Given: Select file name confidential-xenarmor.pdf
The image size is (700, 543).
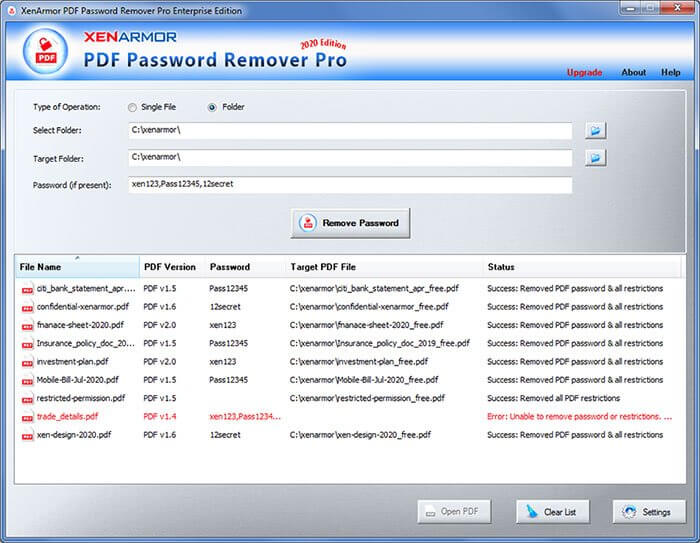Looking at the screenshot, I should click(83, 307).
